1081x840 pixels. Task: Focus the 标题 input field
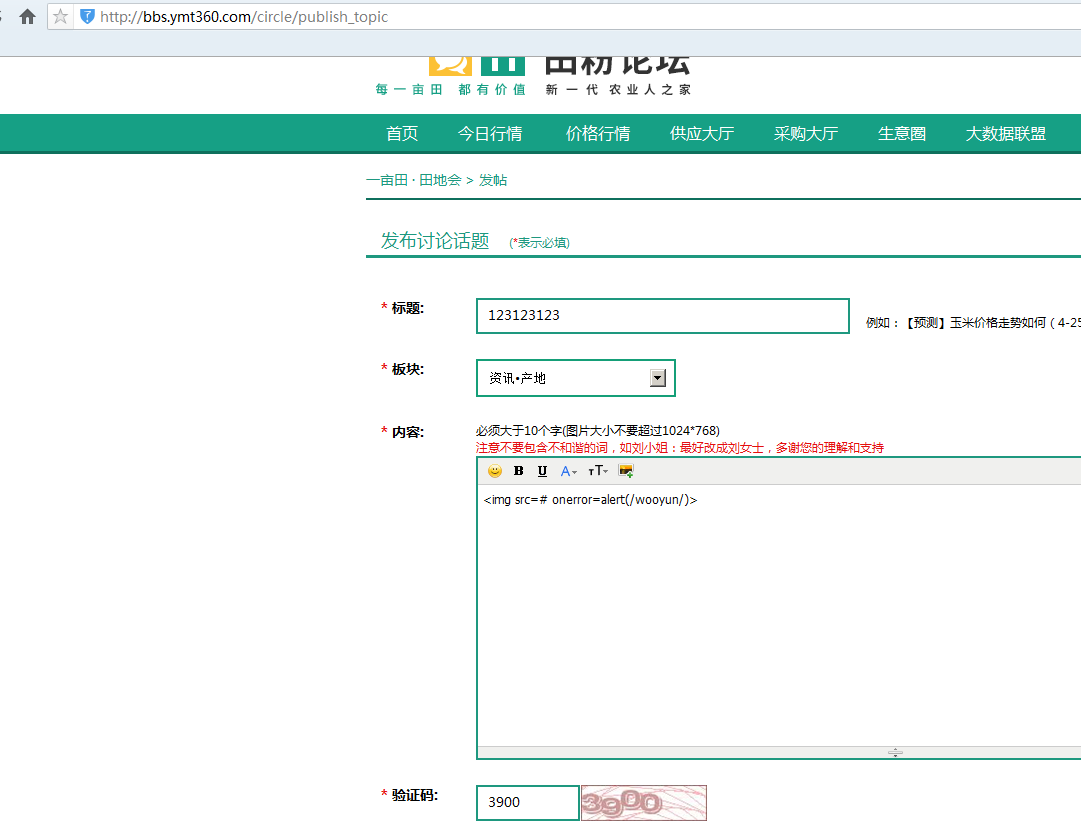(x=663, y=316)
